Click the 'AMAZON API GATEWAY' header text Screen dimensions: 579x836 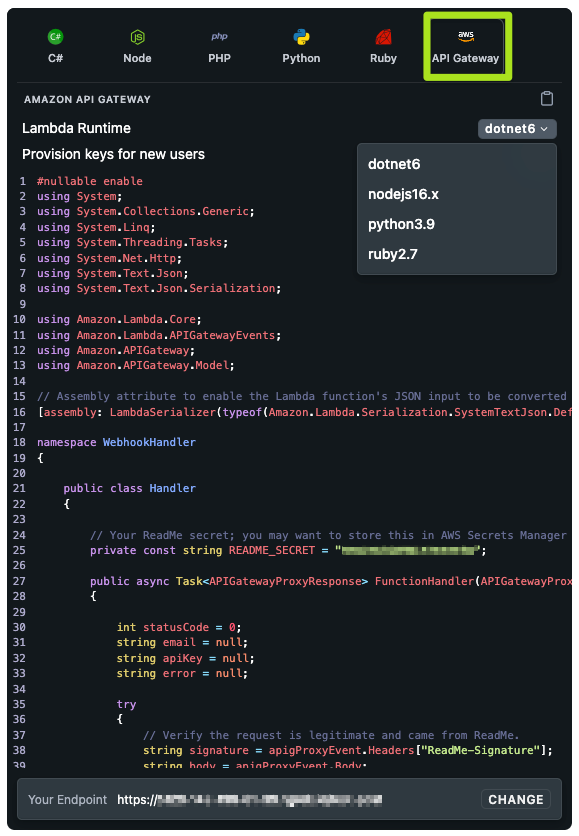coord(87,99)
